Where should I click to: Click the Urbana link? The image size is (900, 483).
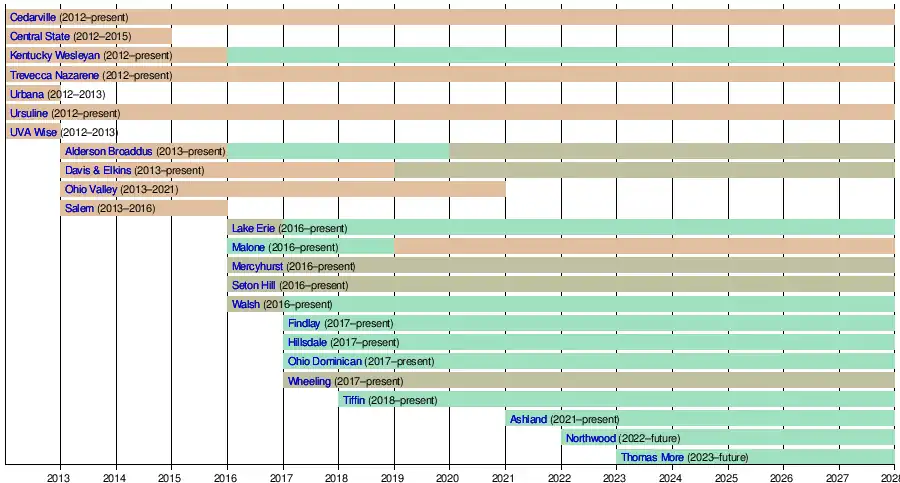[x=27, y=94]
